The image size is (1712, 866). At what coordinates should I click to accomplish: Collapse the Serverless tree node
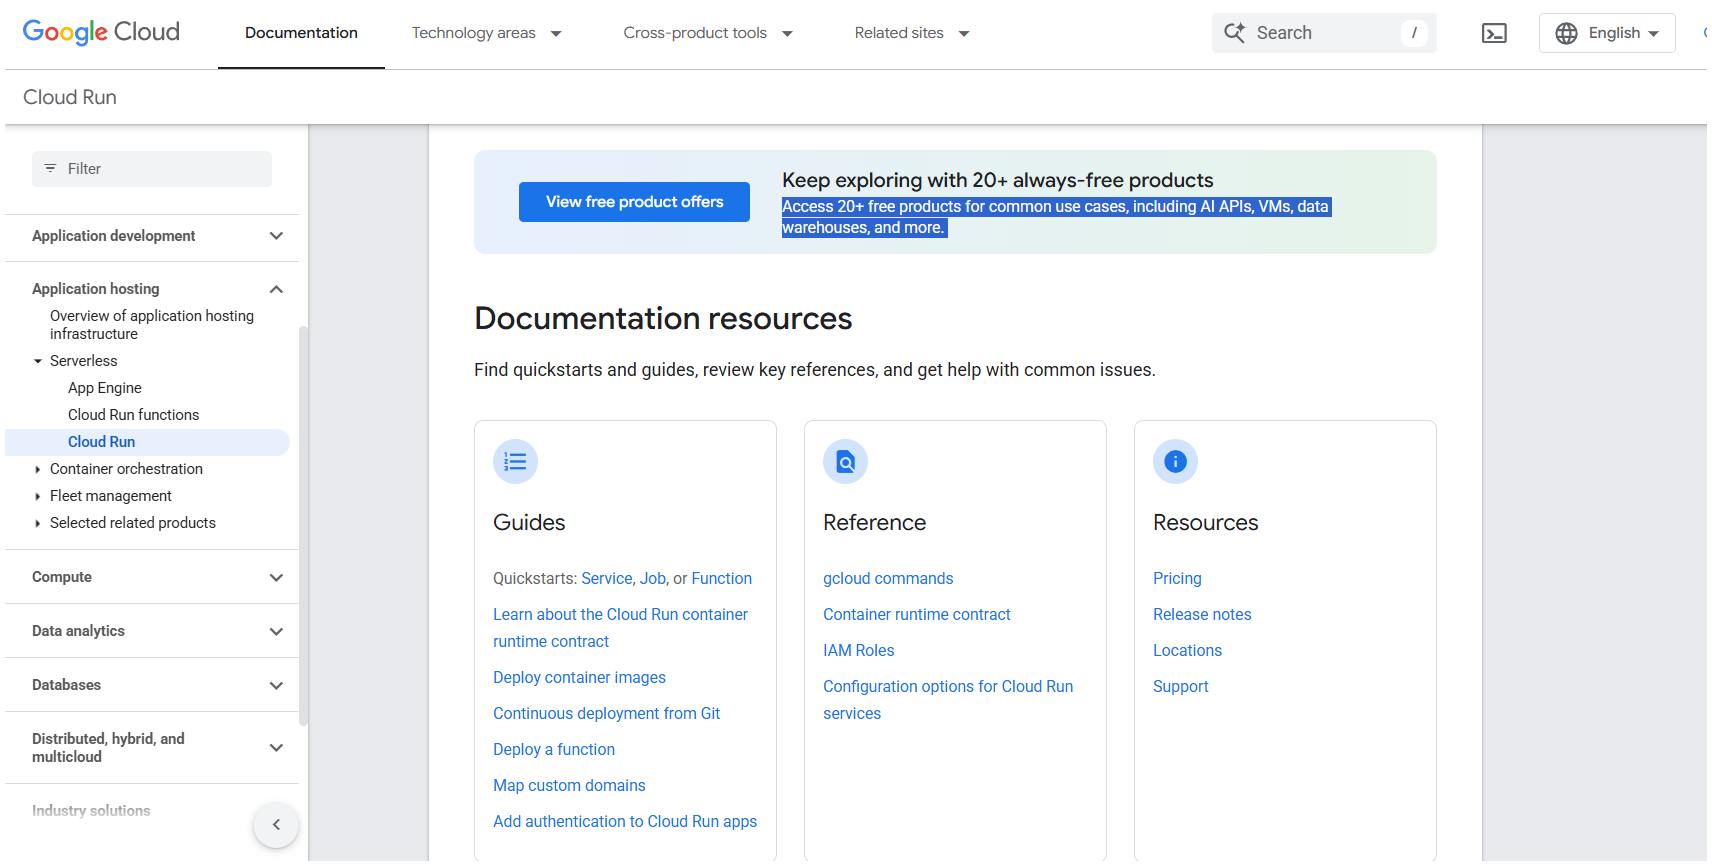[x=38, y=361]
